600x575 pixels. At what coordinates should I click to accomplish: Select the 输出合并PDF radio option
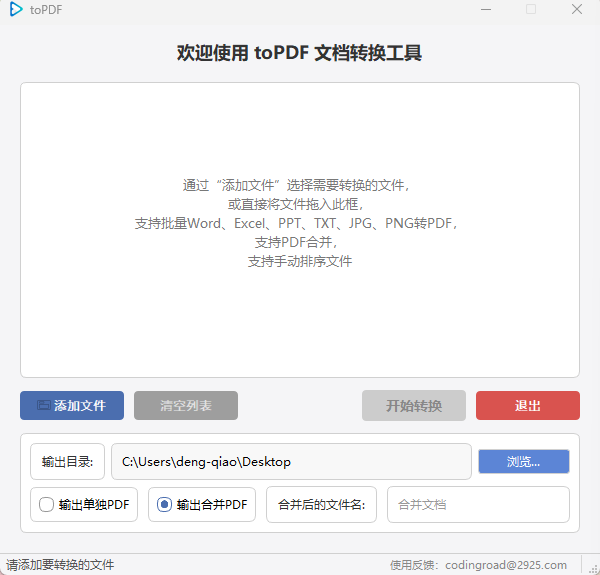click(x=165, y=505)
